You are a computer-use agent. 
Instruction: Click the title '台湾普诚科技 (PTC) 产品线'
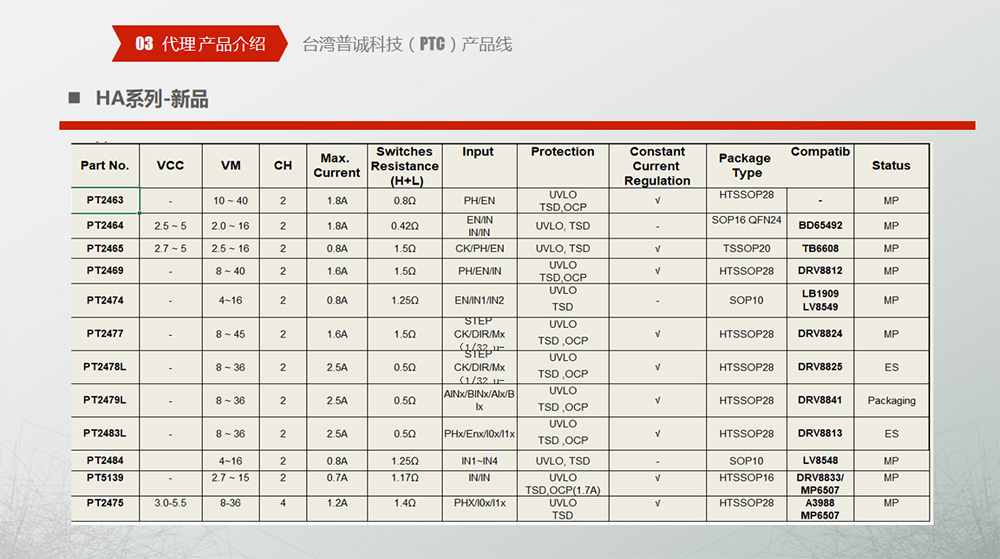pyautogui.click(x=407, y=44)
